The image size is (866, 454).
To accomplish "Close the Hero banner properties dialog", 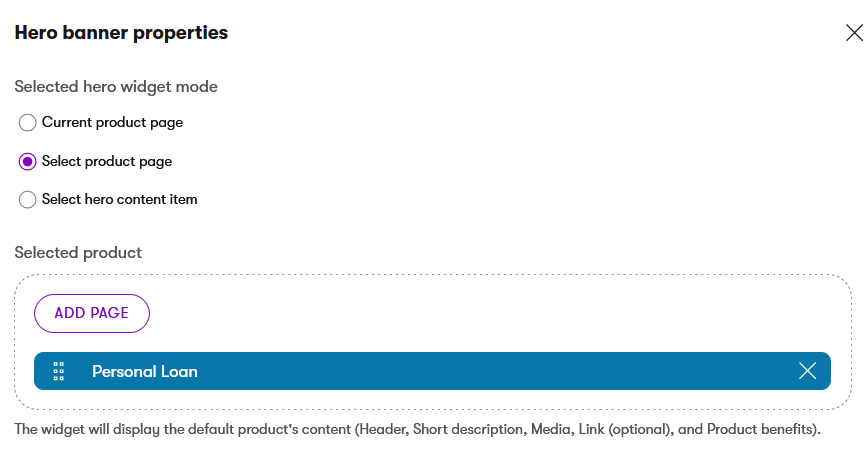I will click(x=854, y=33).
